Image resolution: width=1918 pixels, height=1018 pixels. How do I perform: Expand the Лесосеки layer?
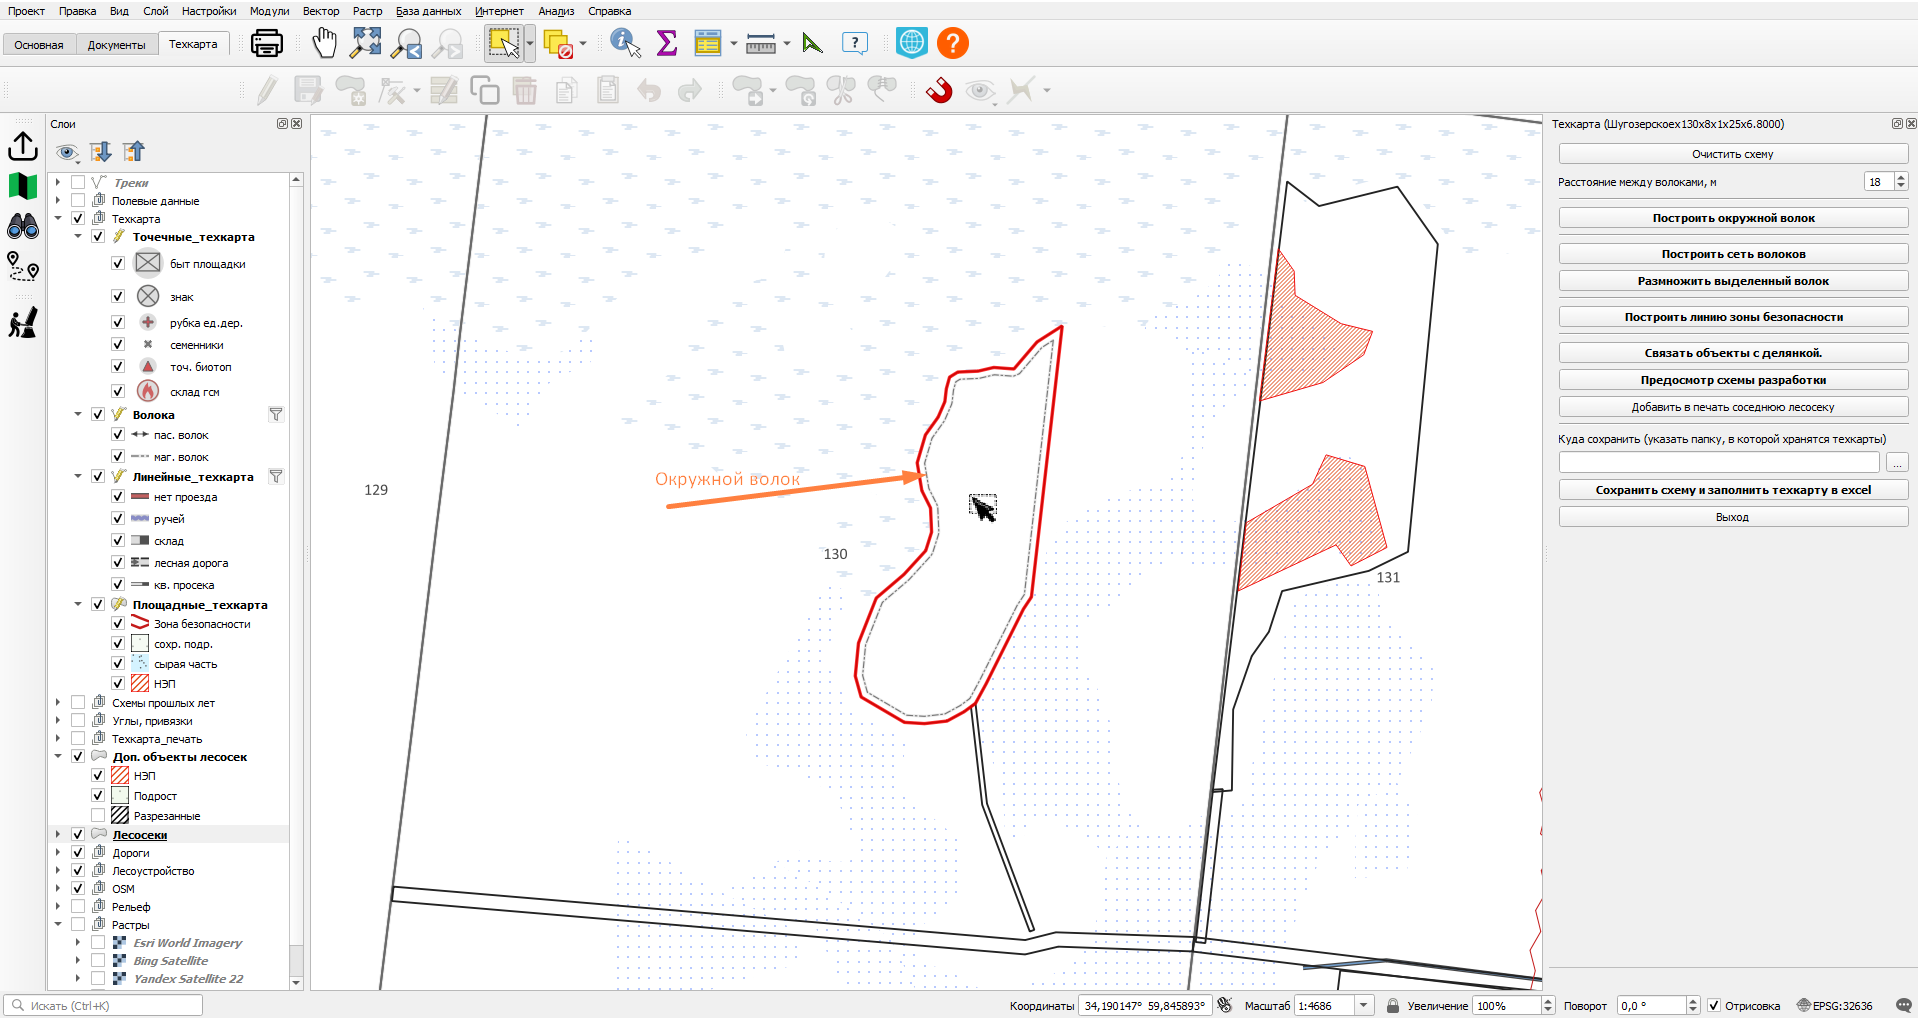[58, 835]
